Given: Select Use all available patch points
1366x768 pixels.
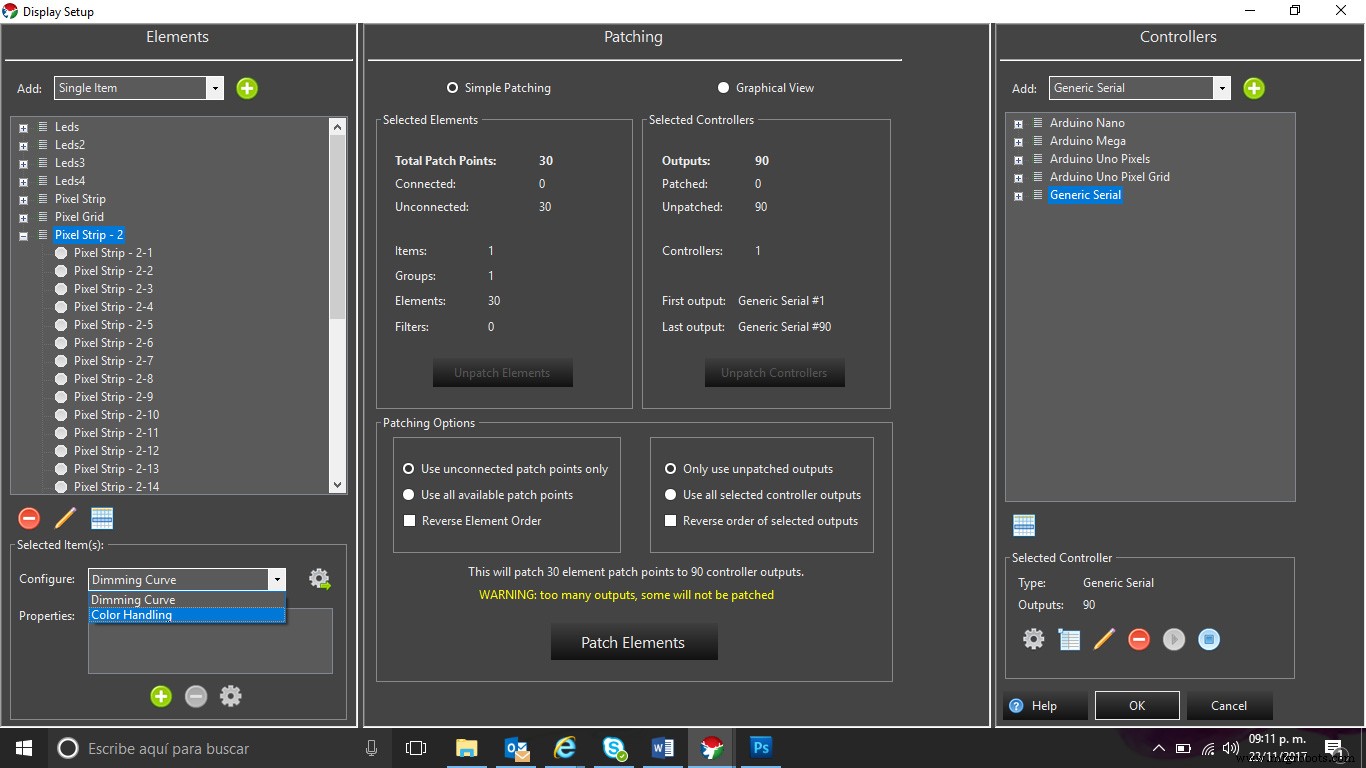Looking at the screenshot, I should [409, 494].
